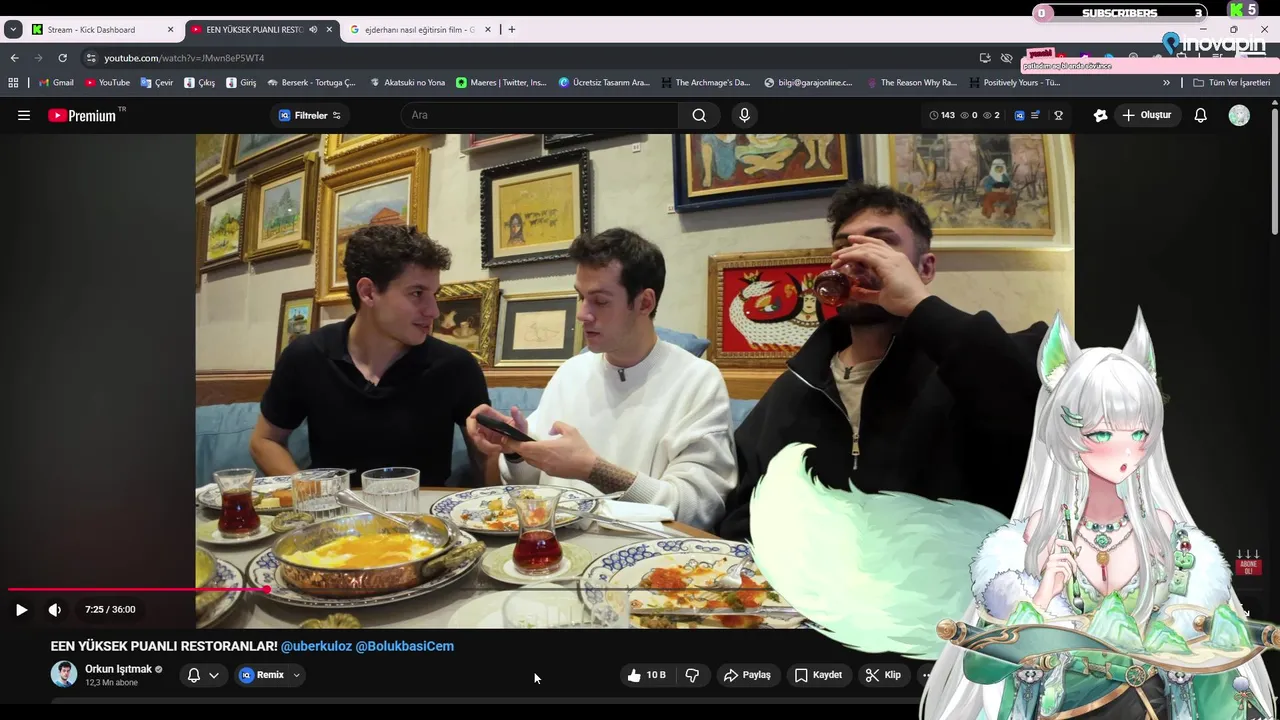Focus the Ara search input field
The height and width of the screenshot is (720, 1280).
[x=540, y=115]
